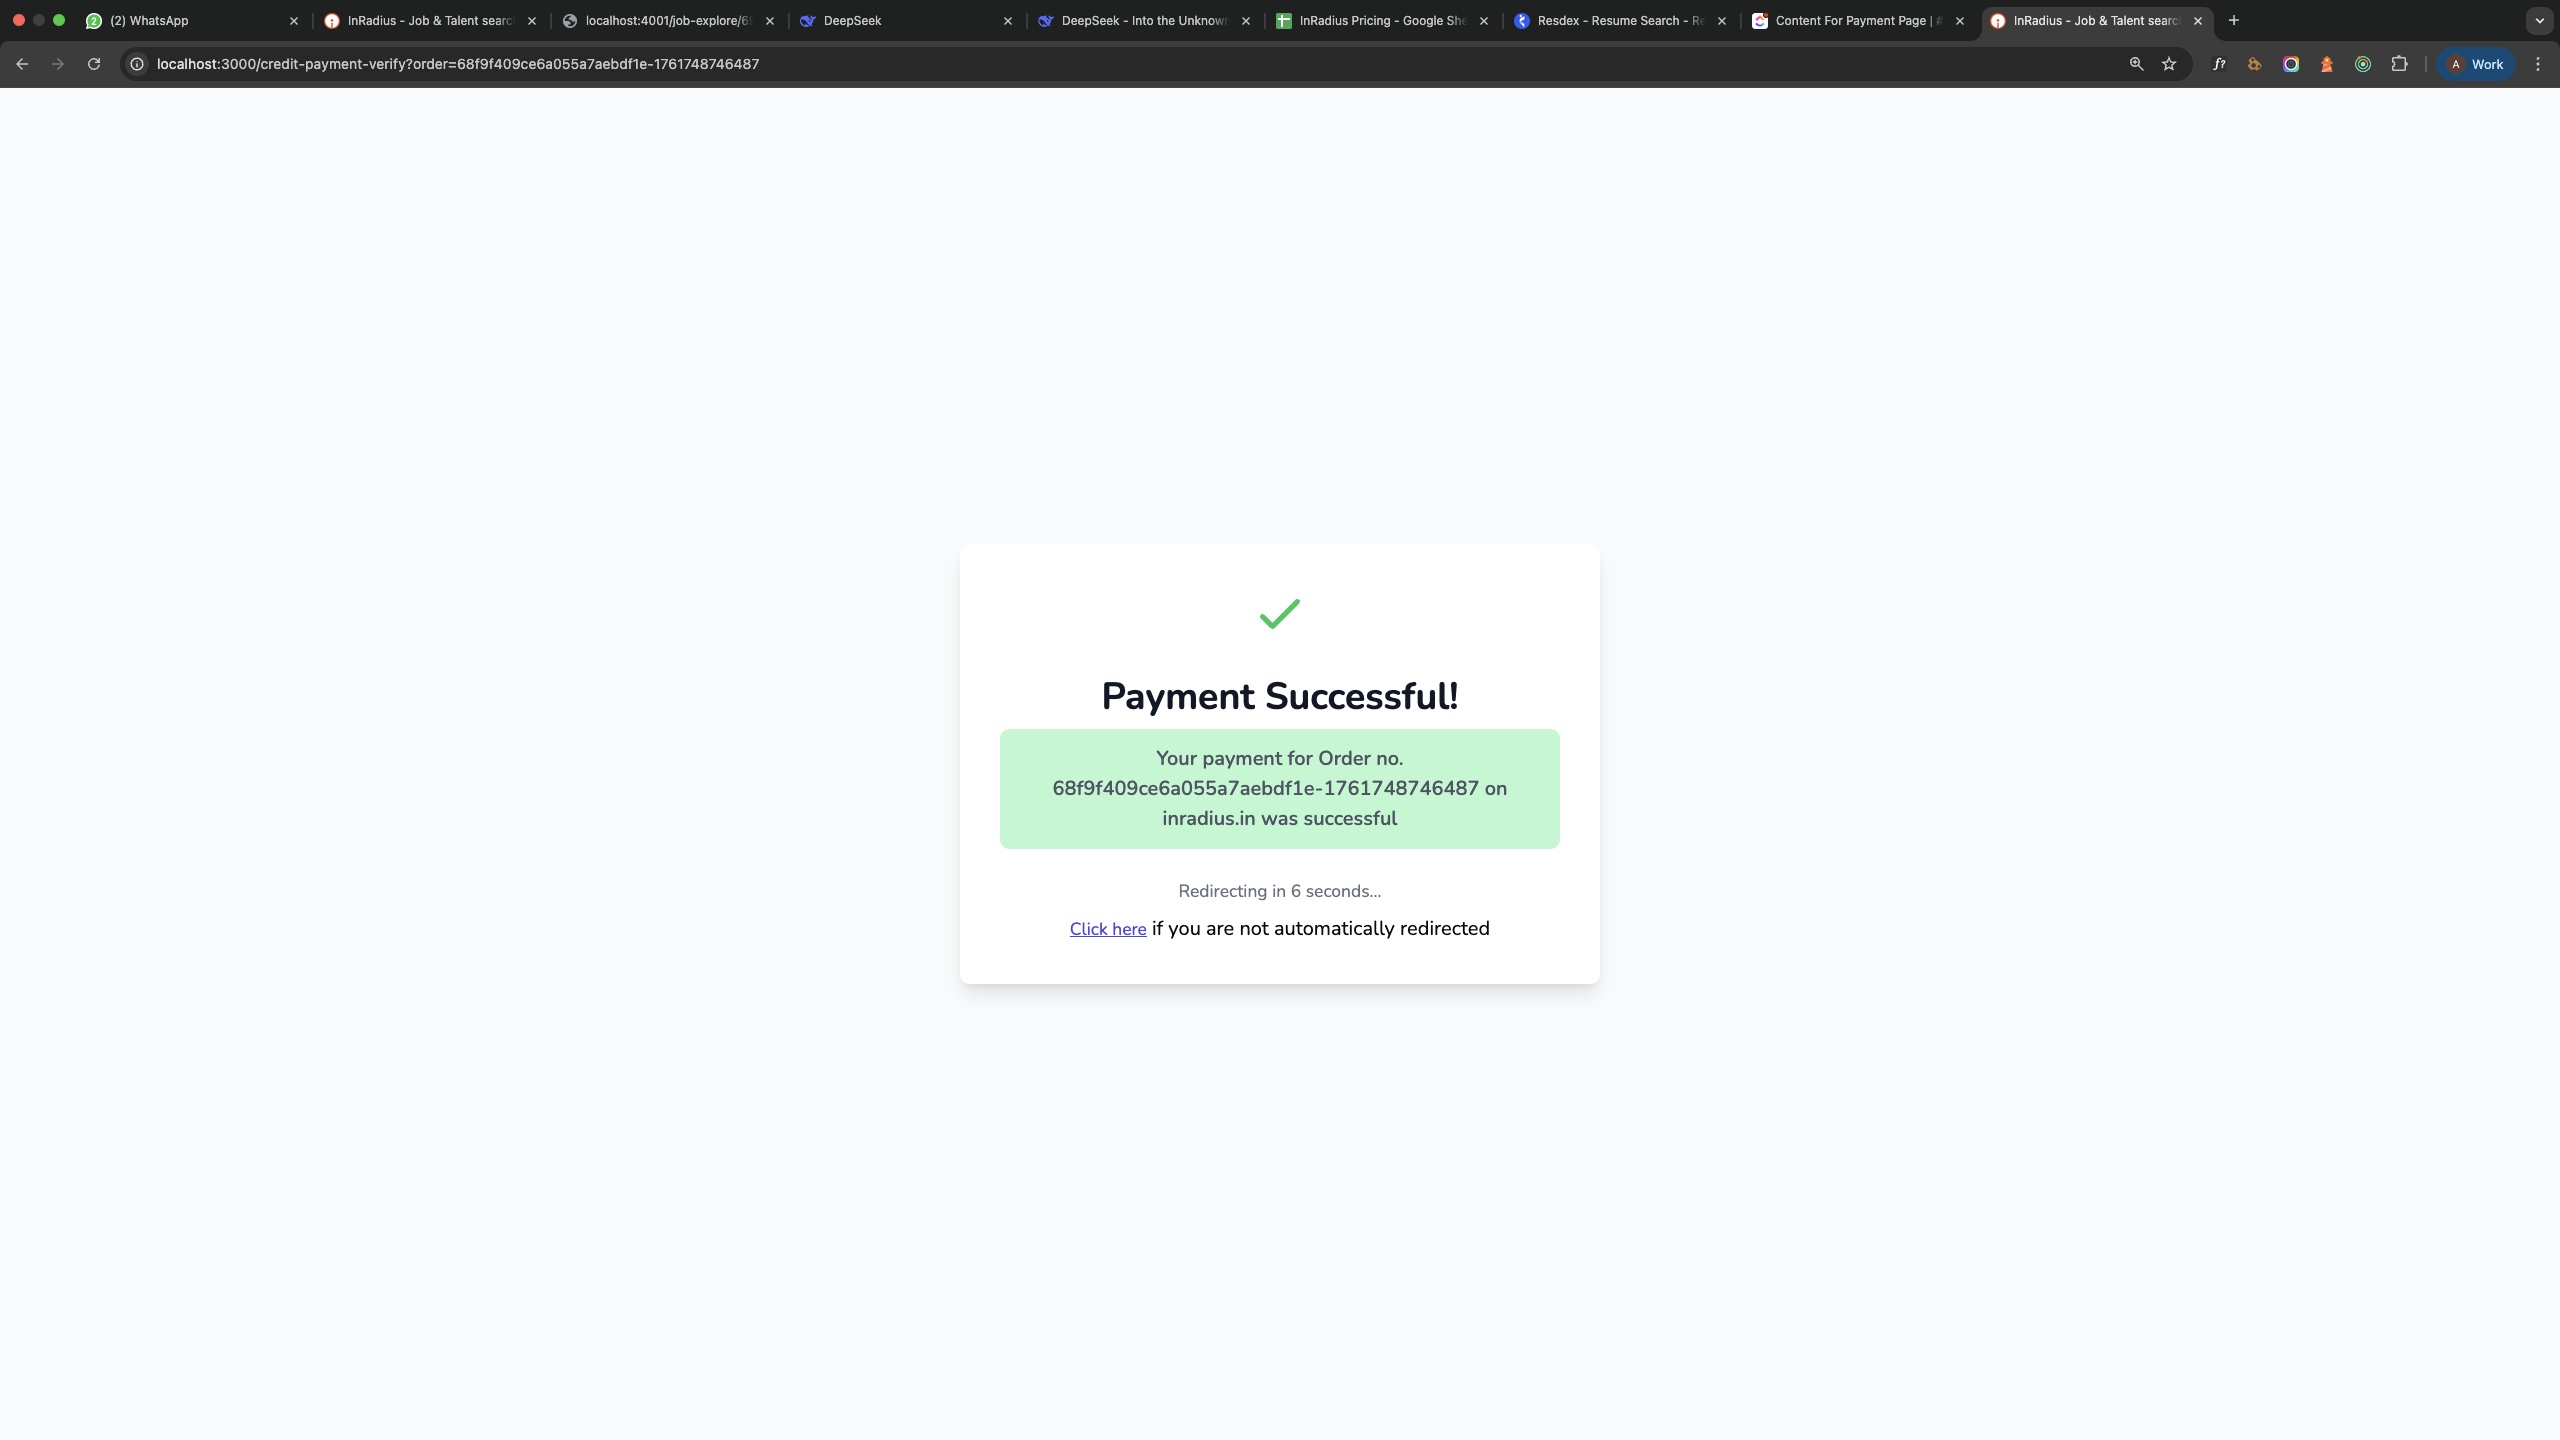
Task: Open the zoom magnifier icon in address bar
Action: pyautogui.click(x=2136, y=64)
